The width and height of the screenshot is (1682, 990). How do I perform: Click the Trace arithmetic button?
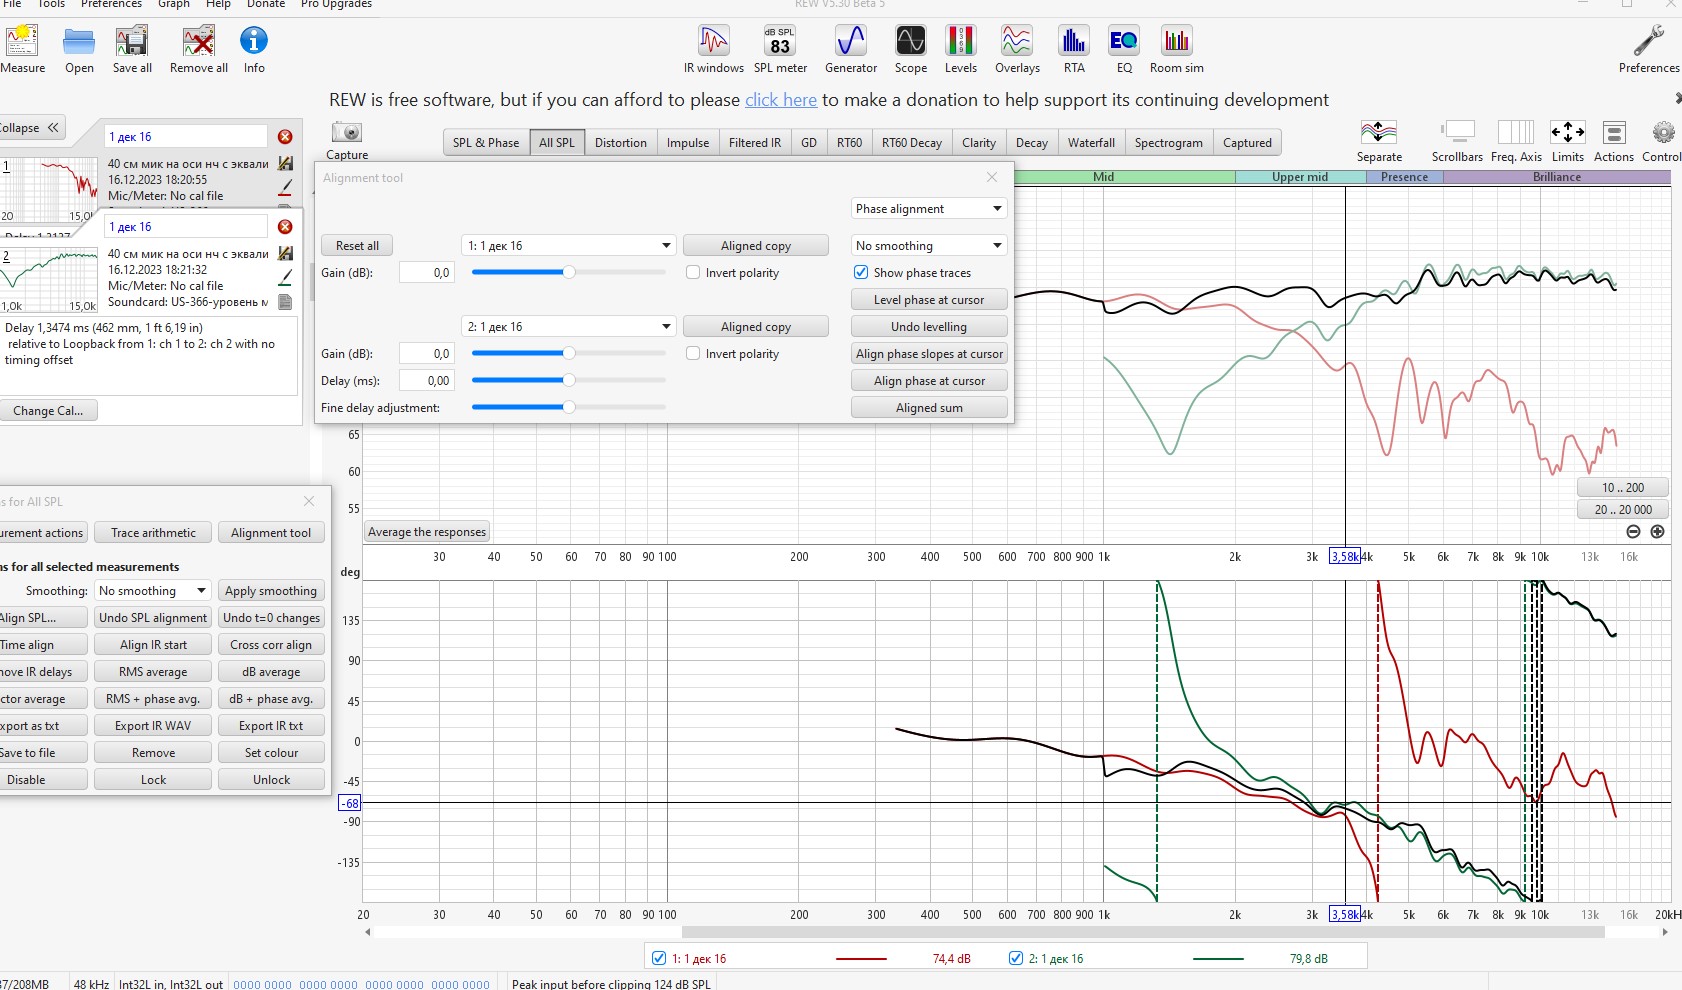tap(153, 533)
